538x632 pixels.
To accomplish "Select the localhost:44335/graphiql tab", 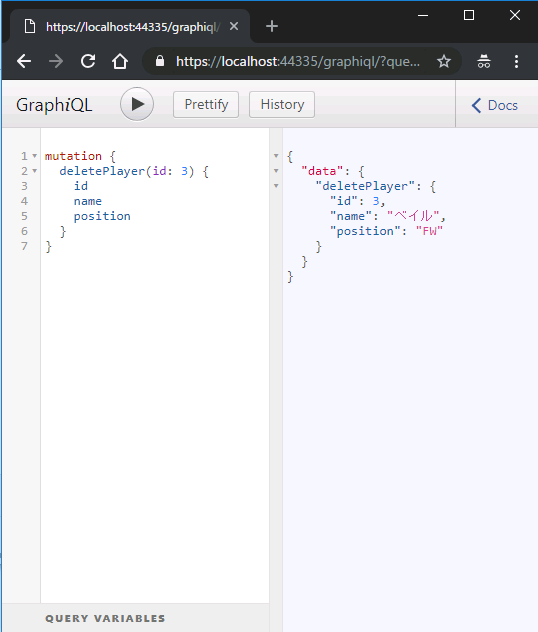I will click(130, 27).
